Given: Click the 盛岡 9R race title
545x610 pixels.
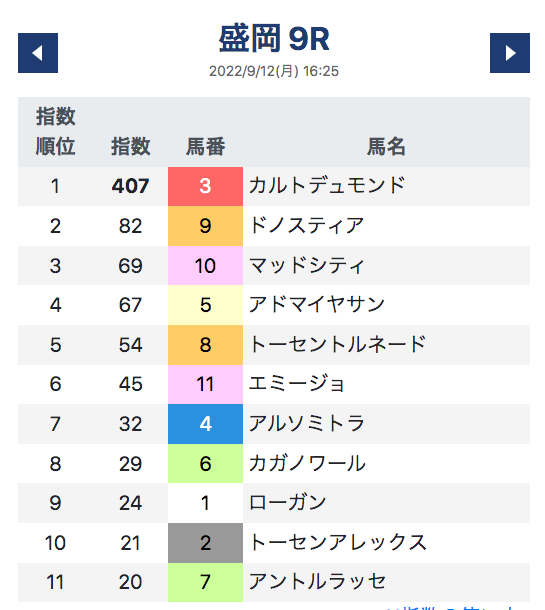Looking at the screenshot, I should click(x=274, y=39).
